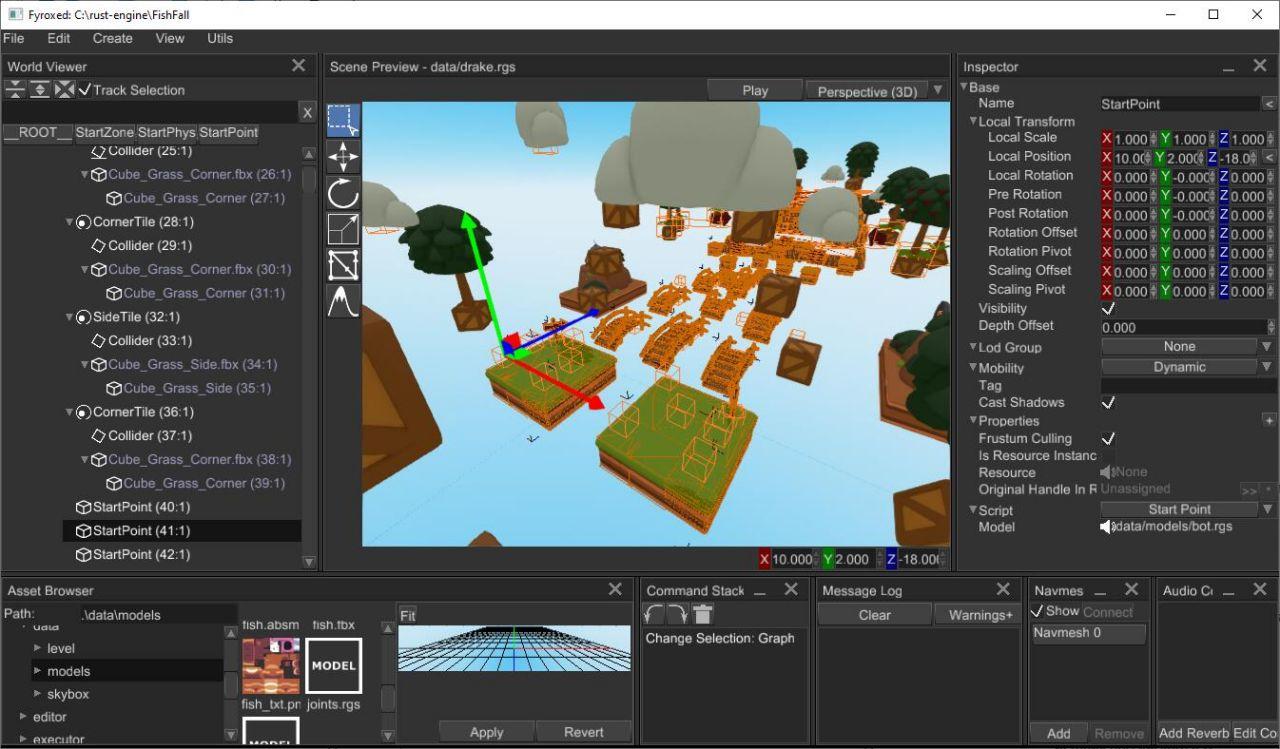Collapse the CornerTile (28:1) tree node
This screenshot has height=749, width=1280.
[69, 222]
